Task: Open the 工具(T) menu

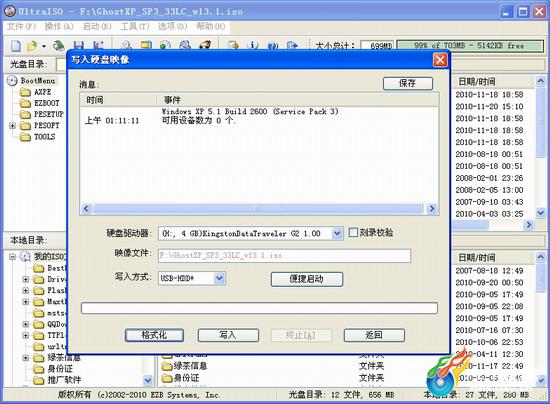Action: click(x=135, y=26)
